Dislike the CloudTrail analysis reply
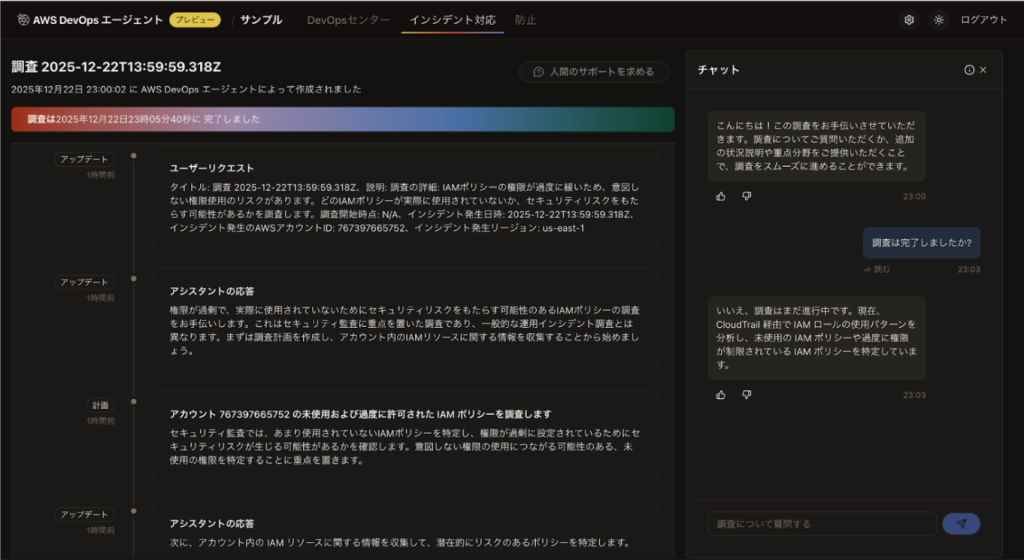1024x560 pixels. (x=746, y=395)
